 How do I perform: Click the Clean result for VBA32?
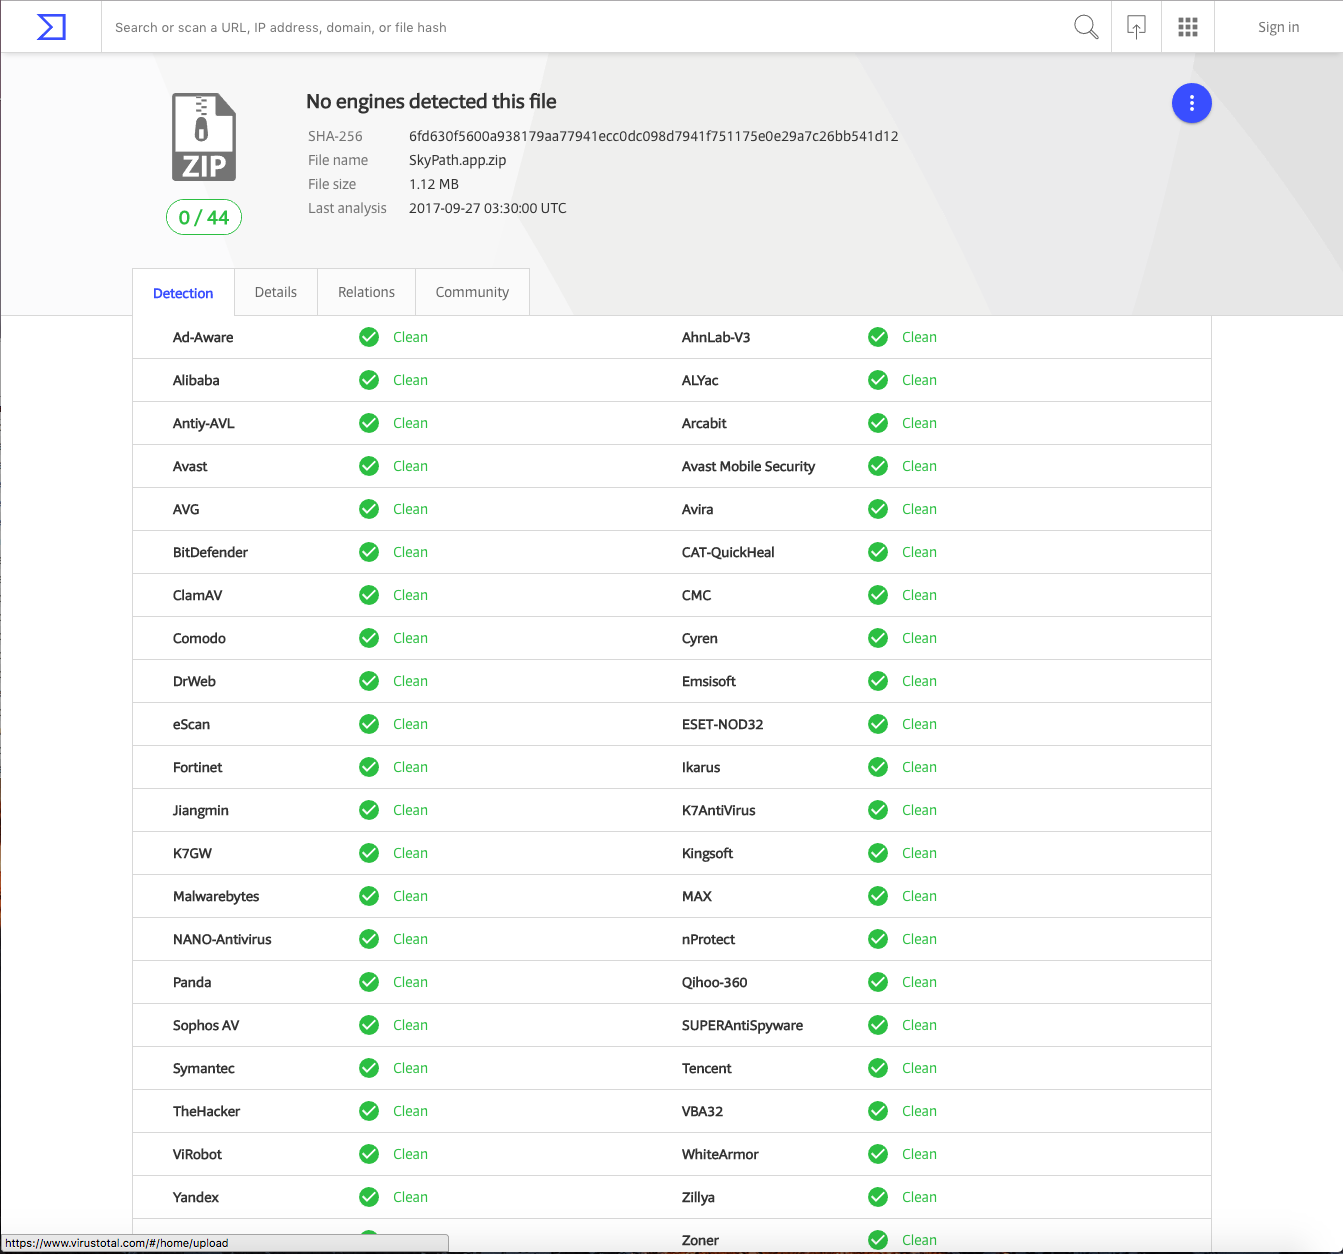(x=919, y=1111)
